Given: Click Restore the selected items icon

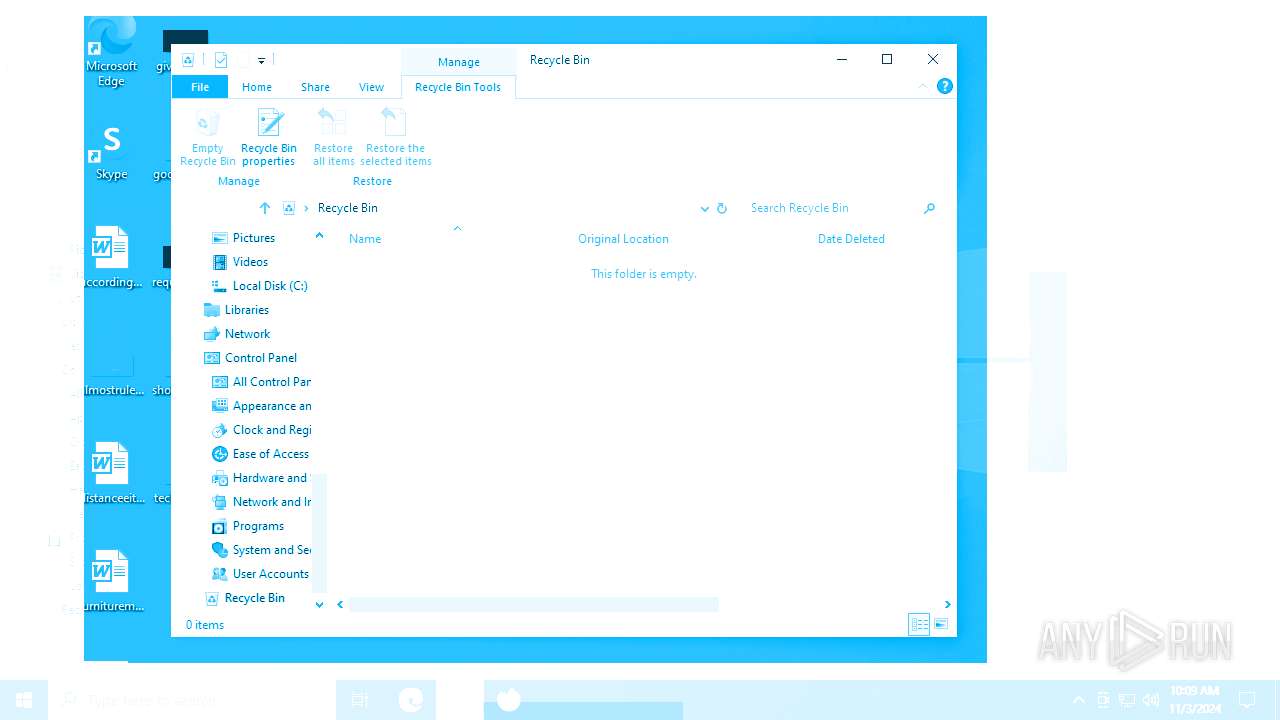Looking at the screenshot, I should pyautogui.click(x=396, y=137).
